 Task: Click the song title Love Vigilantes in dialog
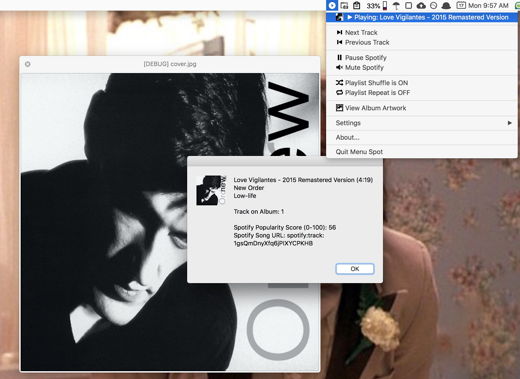[x=303, y=180]
